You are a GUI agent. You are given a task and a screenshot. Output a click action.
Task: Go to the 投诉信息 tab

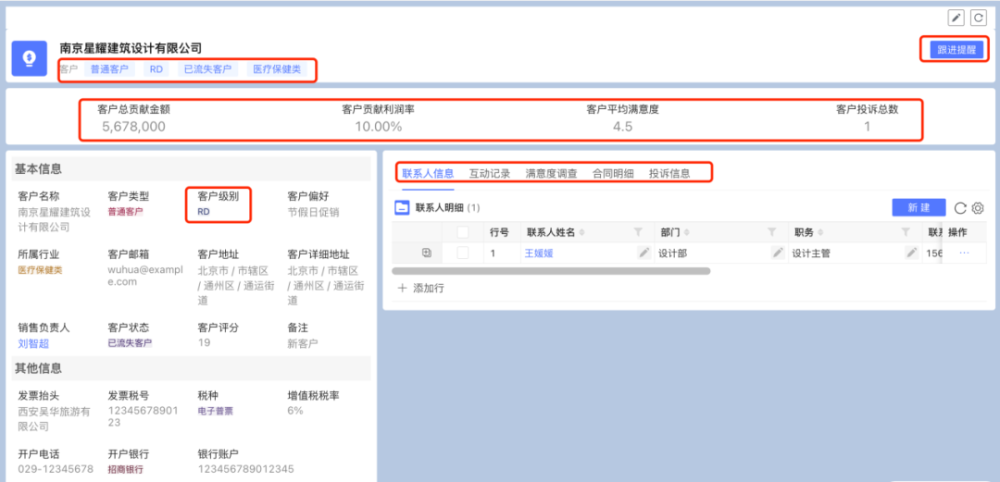670,173
